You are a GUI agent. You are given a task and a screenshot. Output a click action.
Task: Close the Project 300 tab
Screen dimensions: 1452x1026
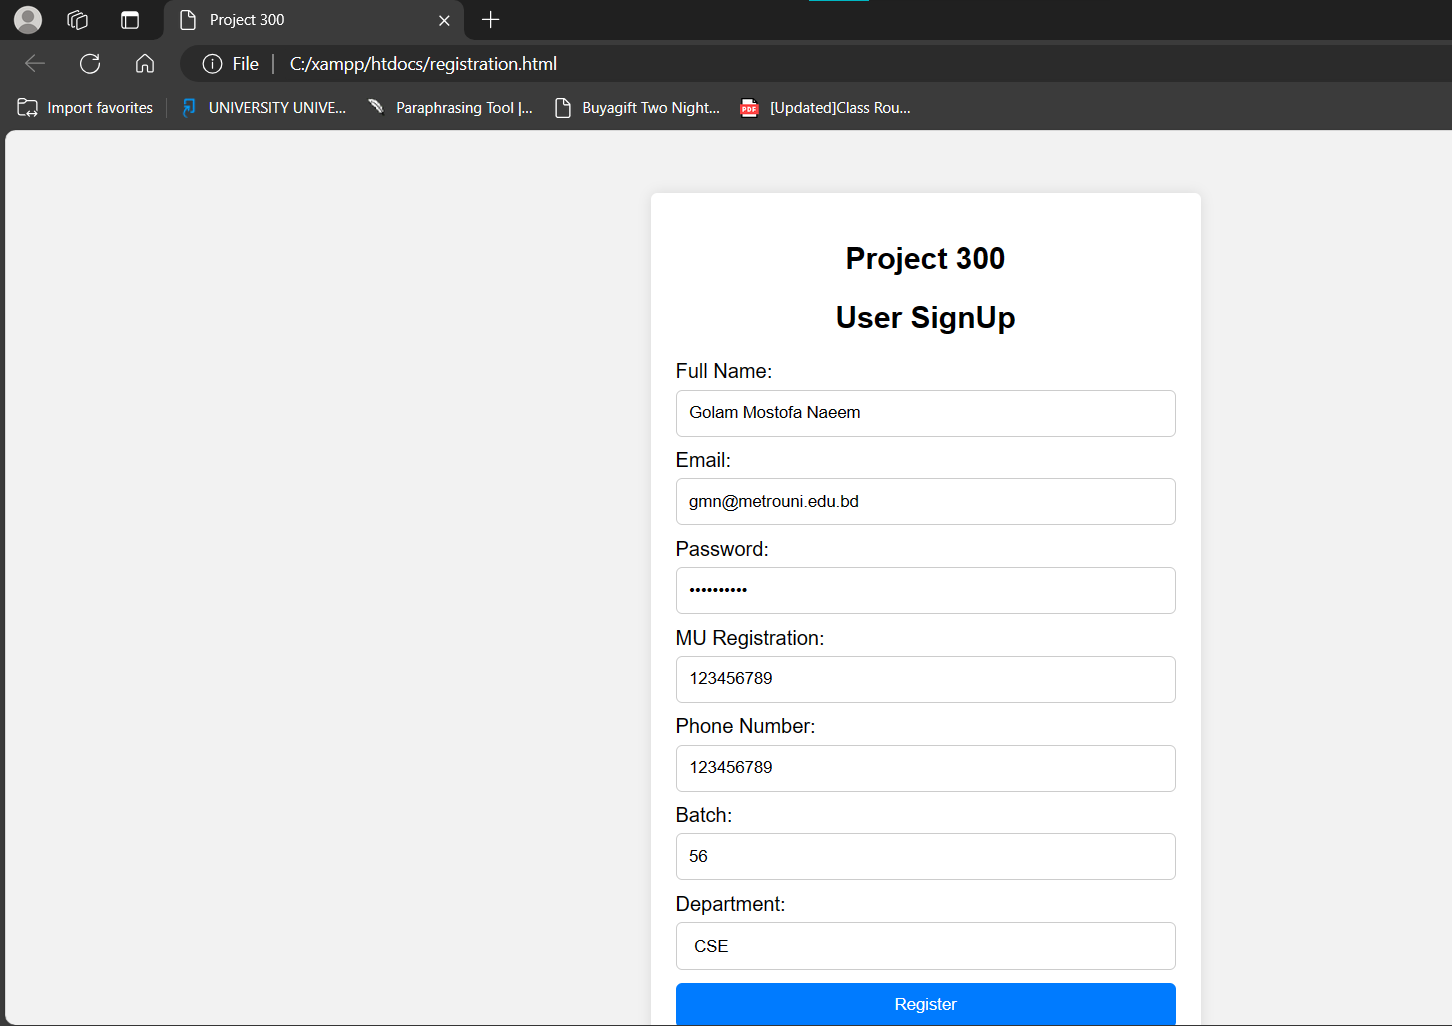(444, 20)
